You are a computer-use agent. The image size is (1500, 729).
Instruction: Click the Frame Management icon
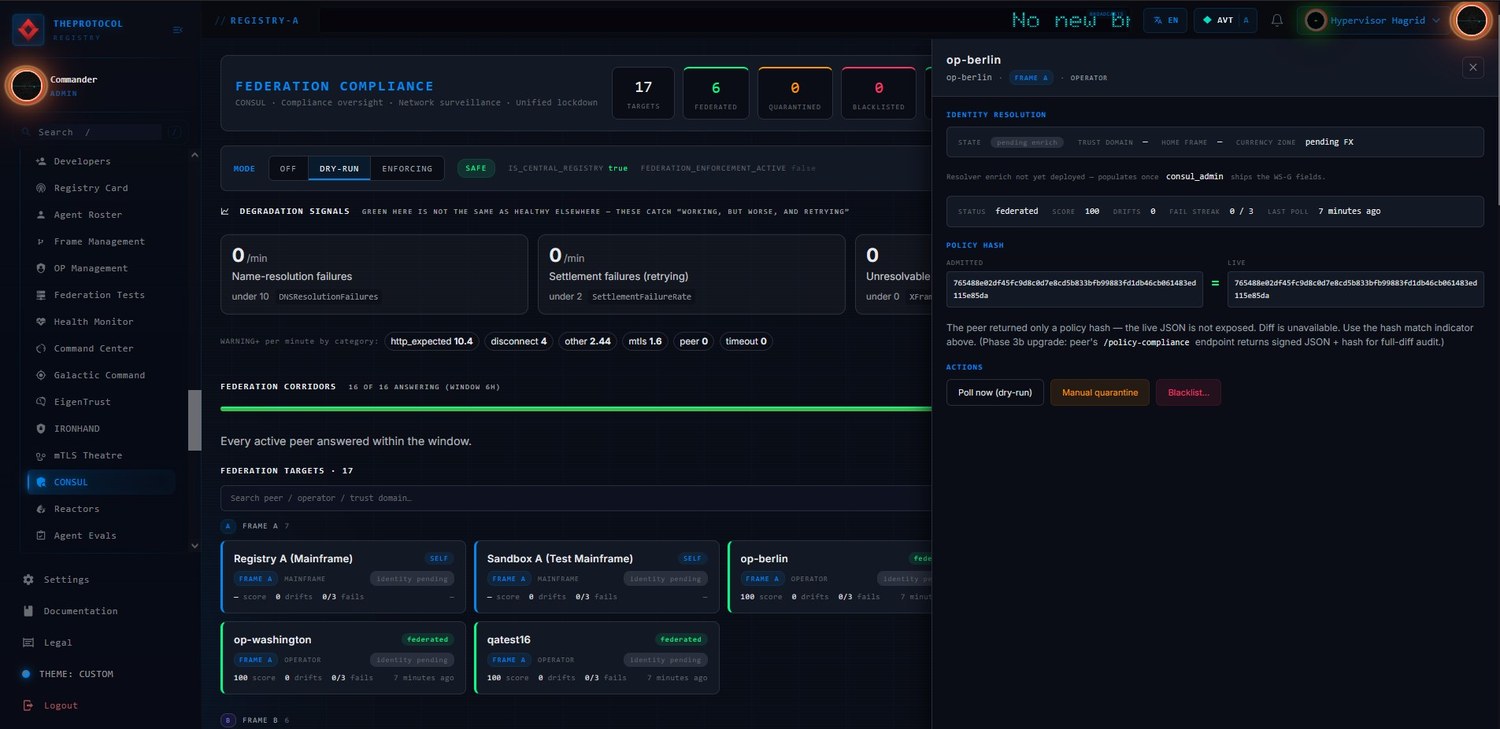pyautogui.click(x=42, y=242)
